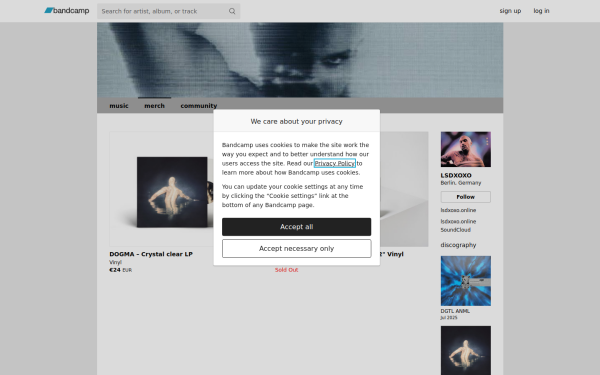
Task: Click the €24 EUR price text
Action: pos(121,270)
